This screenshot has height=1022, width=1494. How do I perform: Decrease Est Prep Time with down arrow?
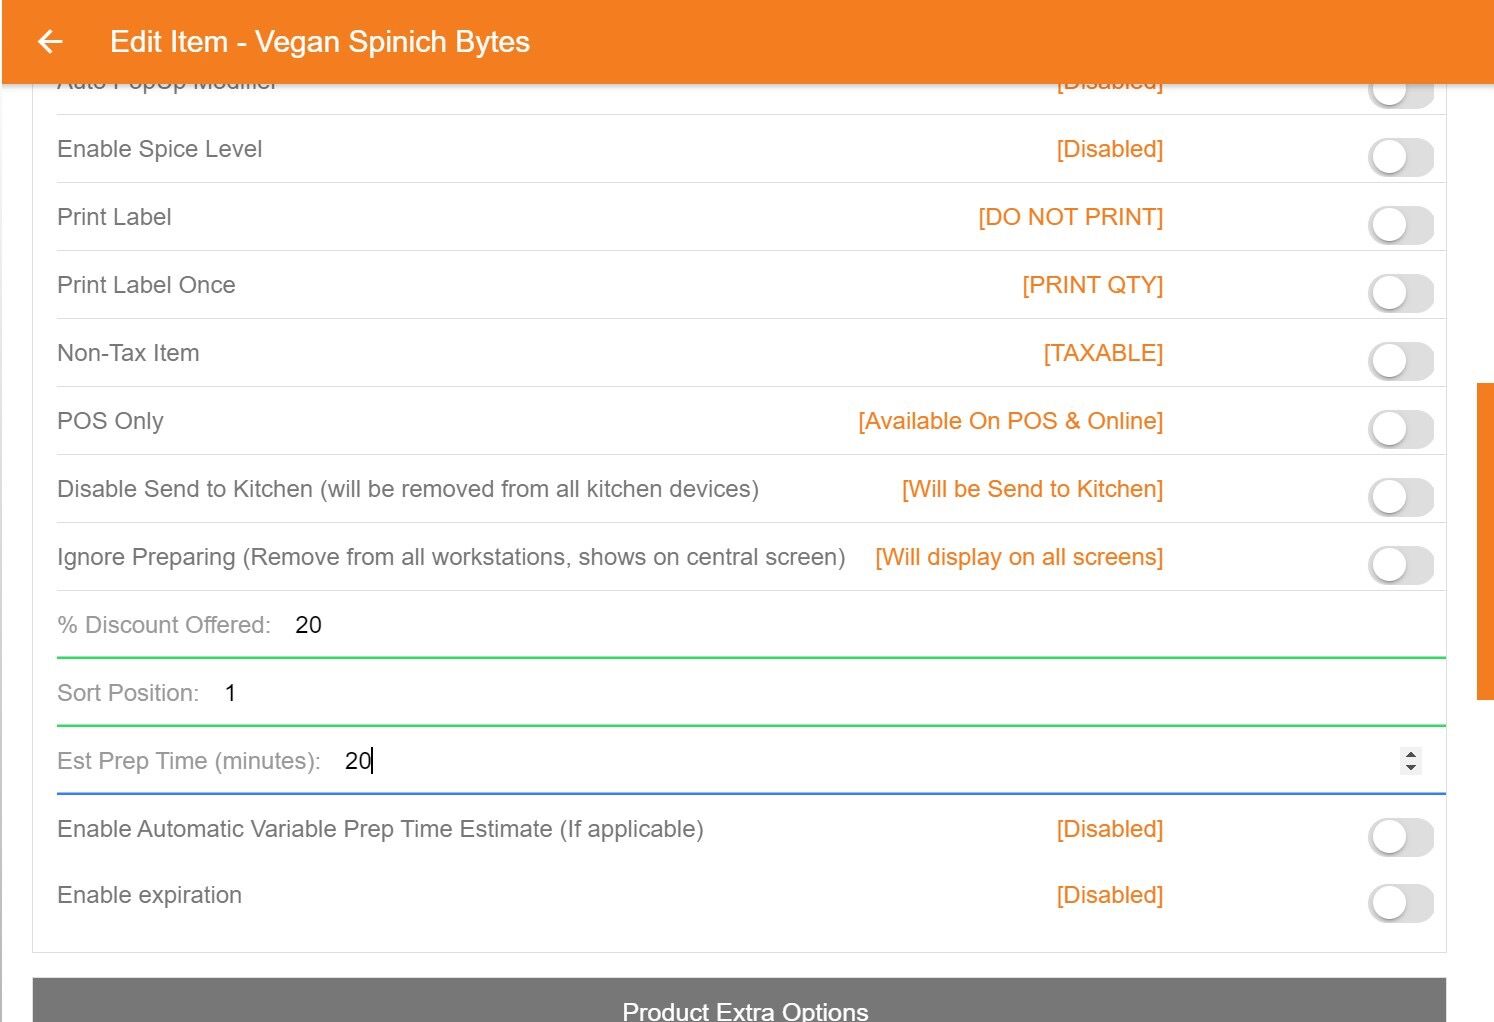(x=1411, y=768)
